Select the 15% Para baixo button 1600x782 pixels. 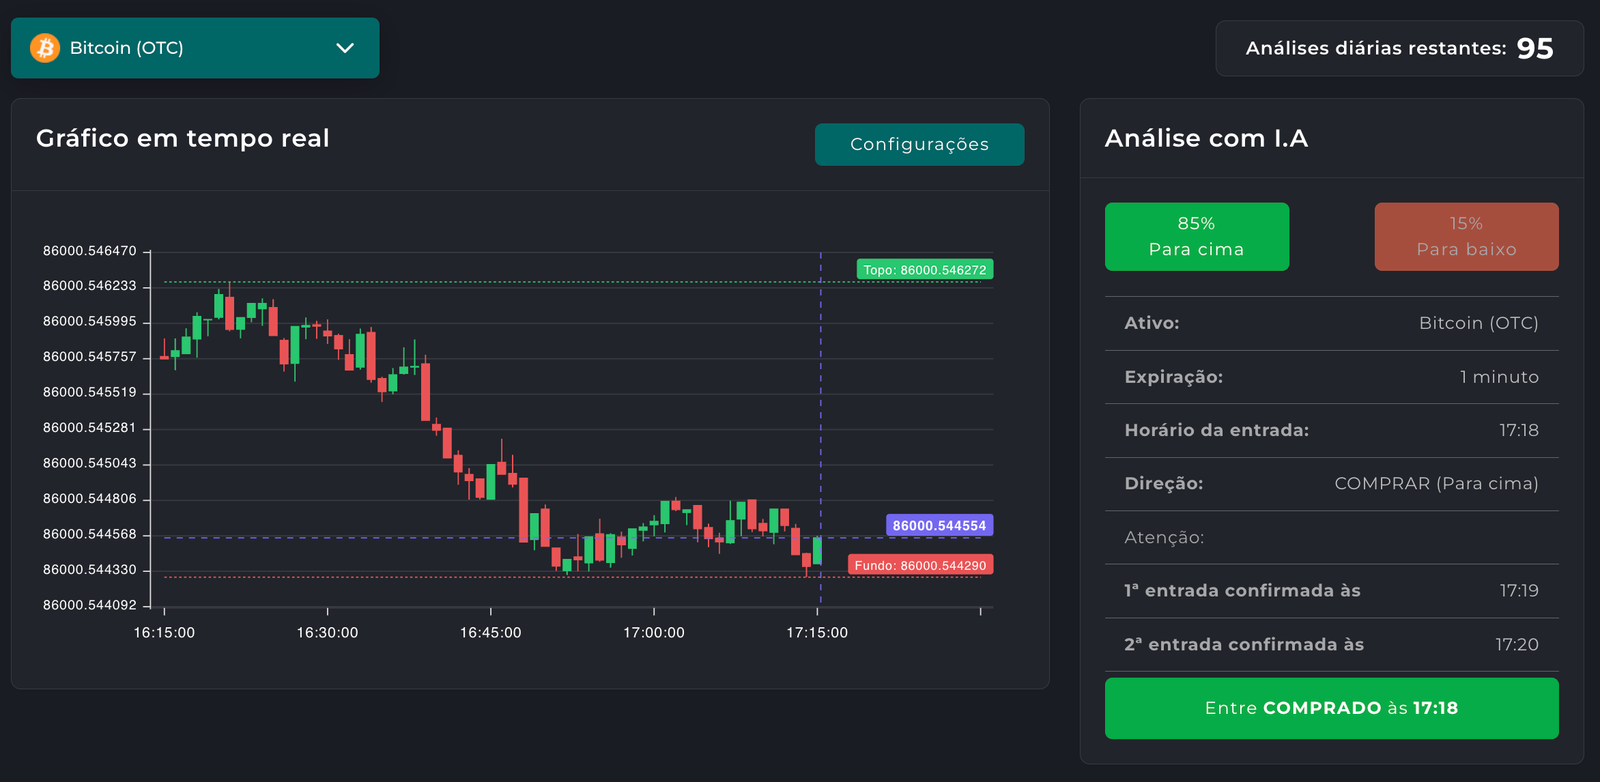[1466, 237]
